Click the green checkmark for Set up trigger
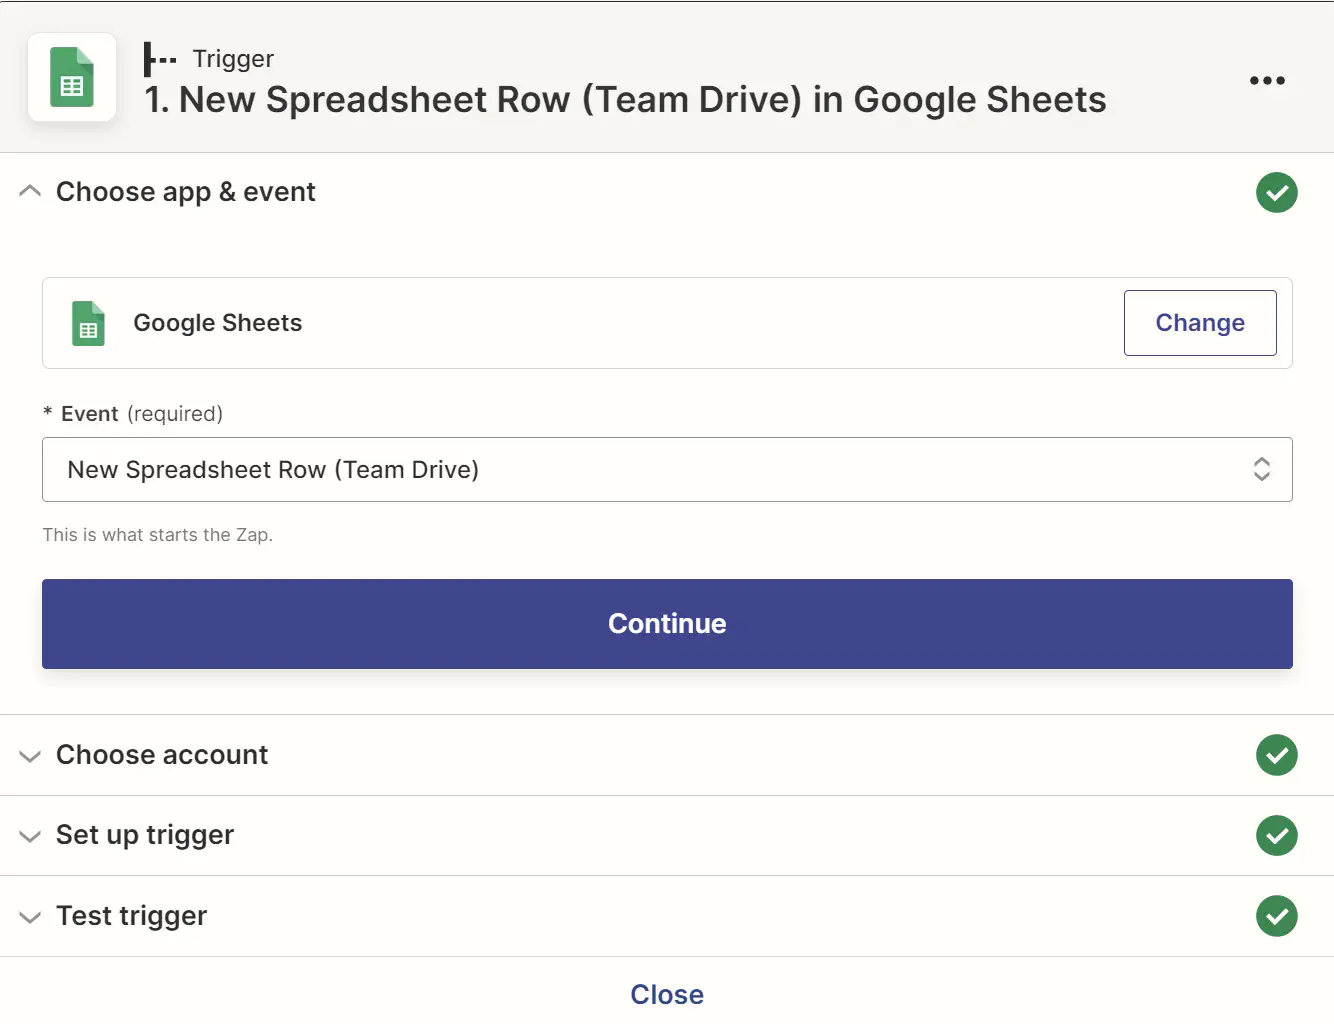Screen dimensions: 1334x1024 [x=1277, y=835]
